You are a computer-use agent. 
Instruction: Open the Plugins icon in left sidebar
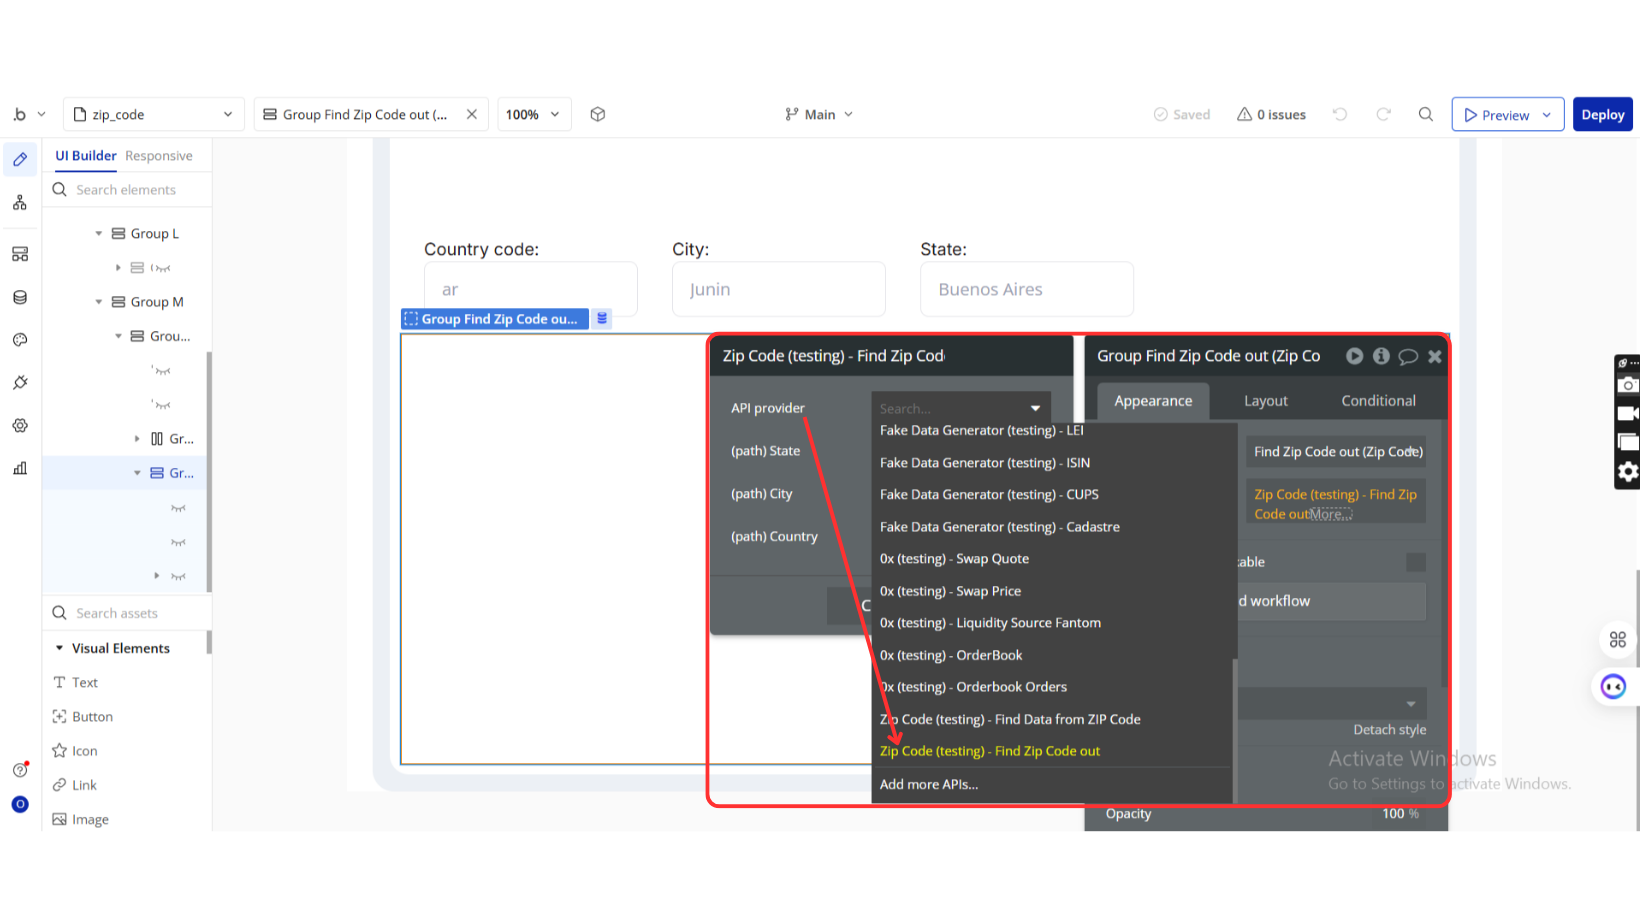point(20,383)
